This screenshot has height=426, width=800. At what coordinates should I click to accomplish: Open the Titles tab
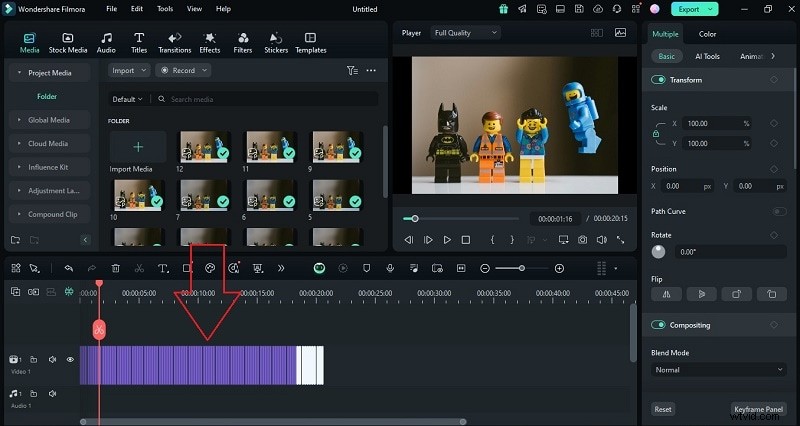(x=139, y=43)
